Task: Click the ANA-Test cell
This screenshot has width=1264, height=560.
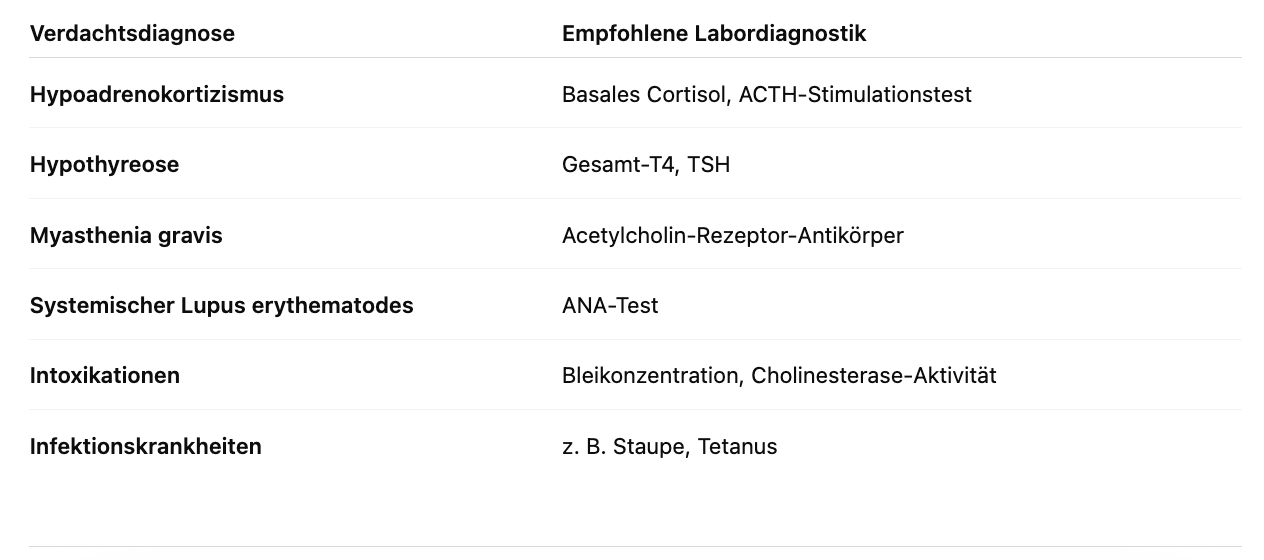Action: click(610, 306)
